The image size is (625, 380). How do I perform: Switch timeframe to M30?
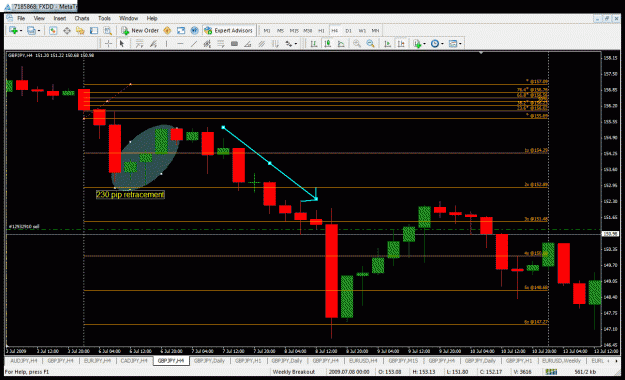tap(307, 31)
